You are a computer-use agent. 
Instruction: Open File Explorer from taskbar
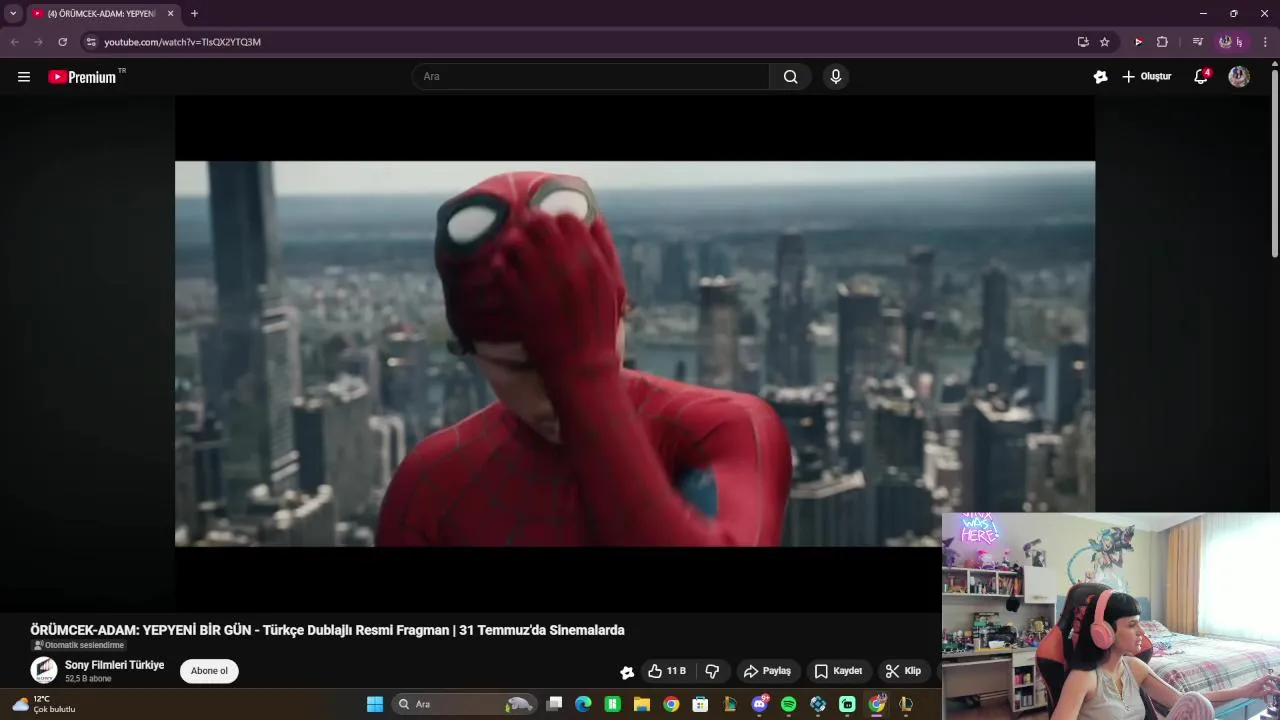tap(642, 704)
